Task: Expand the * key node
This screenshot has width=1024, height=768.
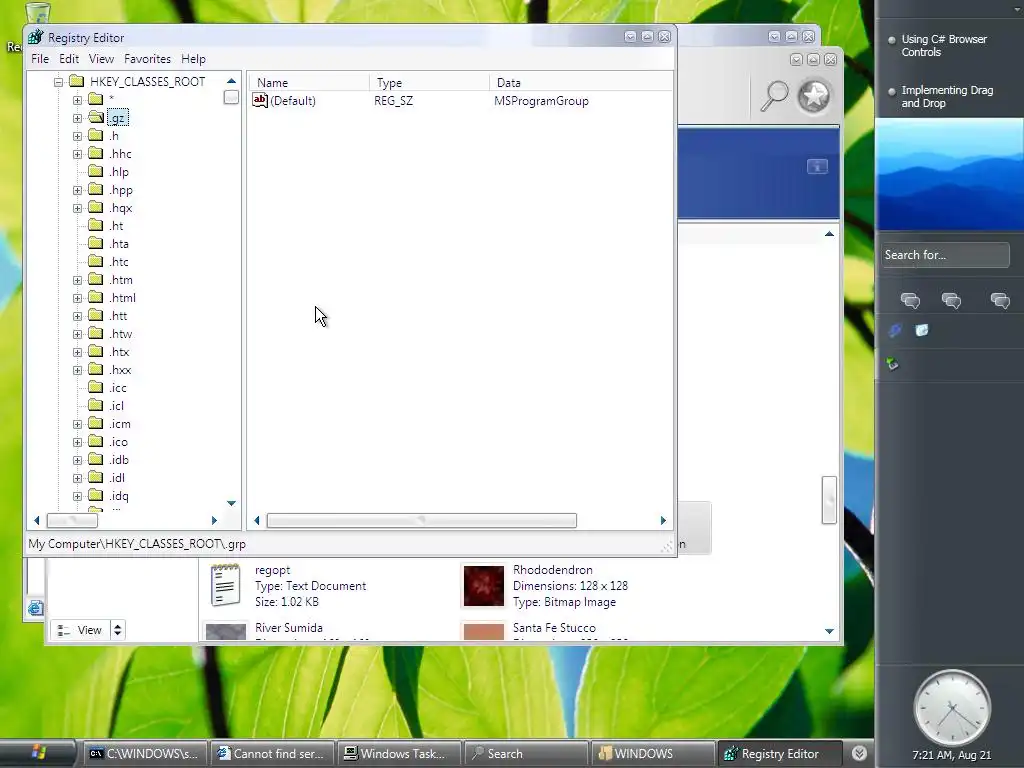Action: coord(77,100)
